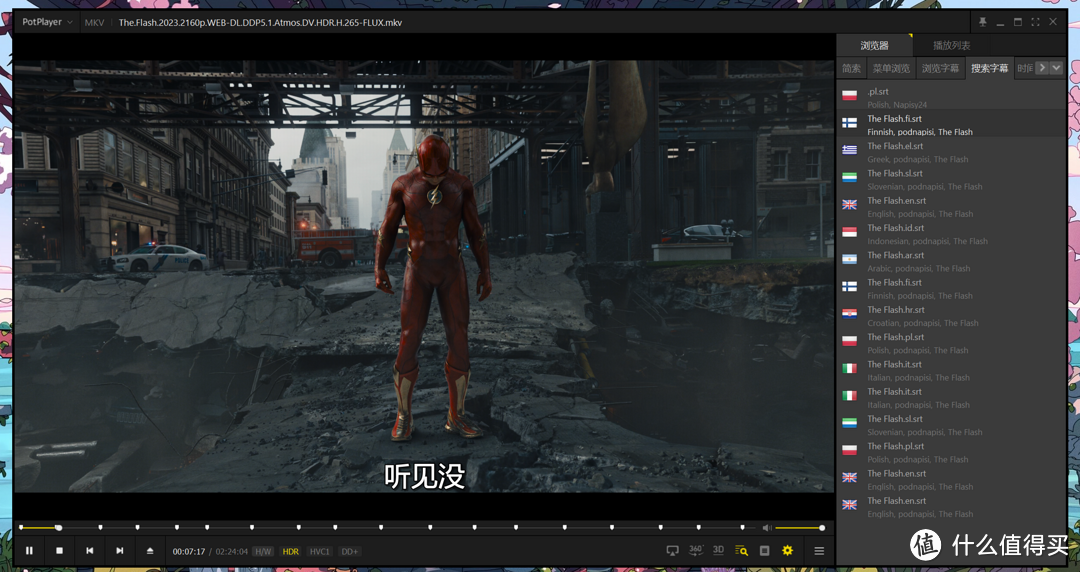Toggle 360 degree video mode icon
The height and width of the screenshot is (572, 1080).
pos(696,550)
